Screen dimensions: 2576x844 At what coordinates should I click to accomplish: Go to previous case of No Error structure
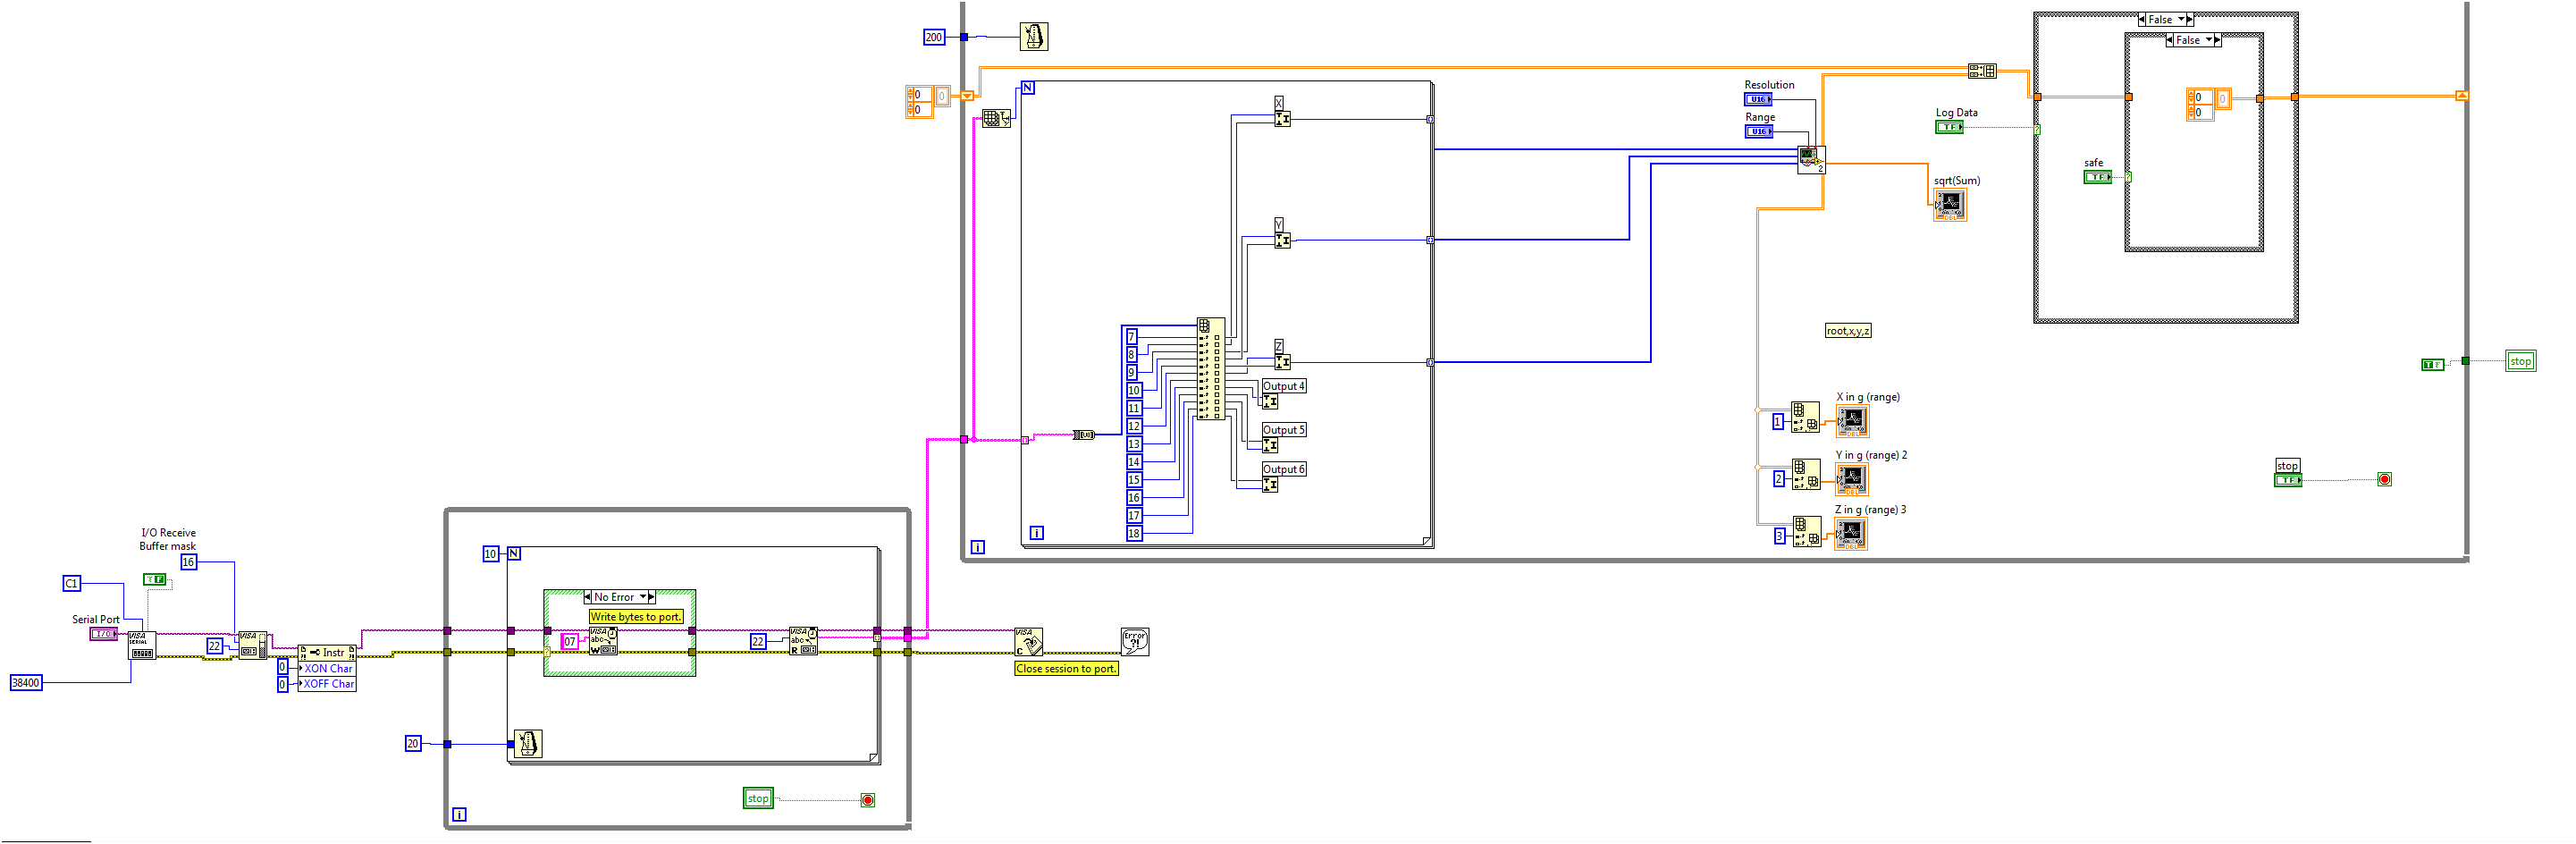point(588,597)
